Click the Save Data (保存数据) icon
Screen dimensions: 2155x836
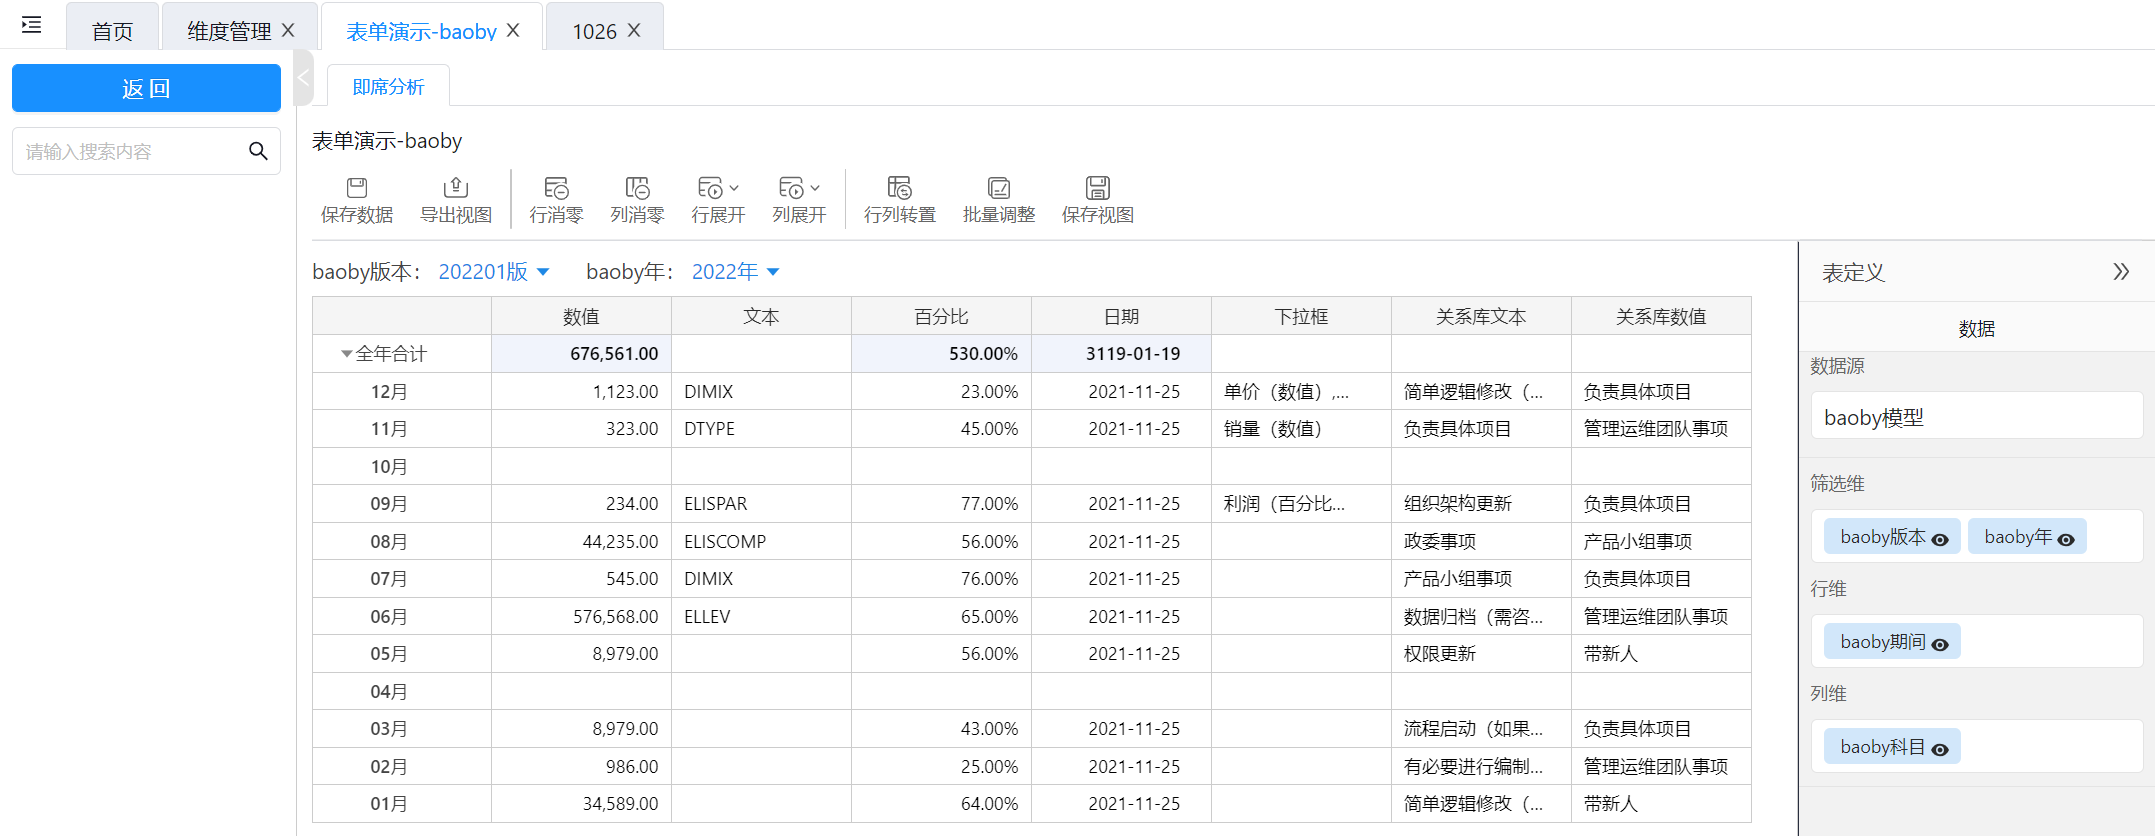(x=356, y=188)
